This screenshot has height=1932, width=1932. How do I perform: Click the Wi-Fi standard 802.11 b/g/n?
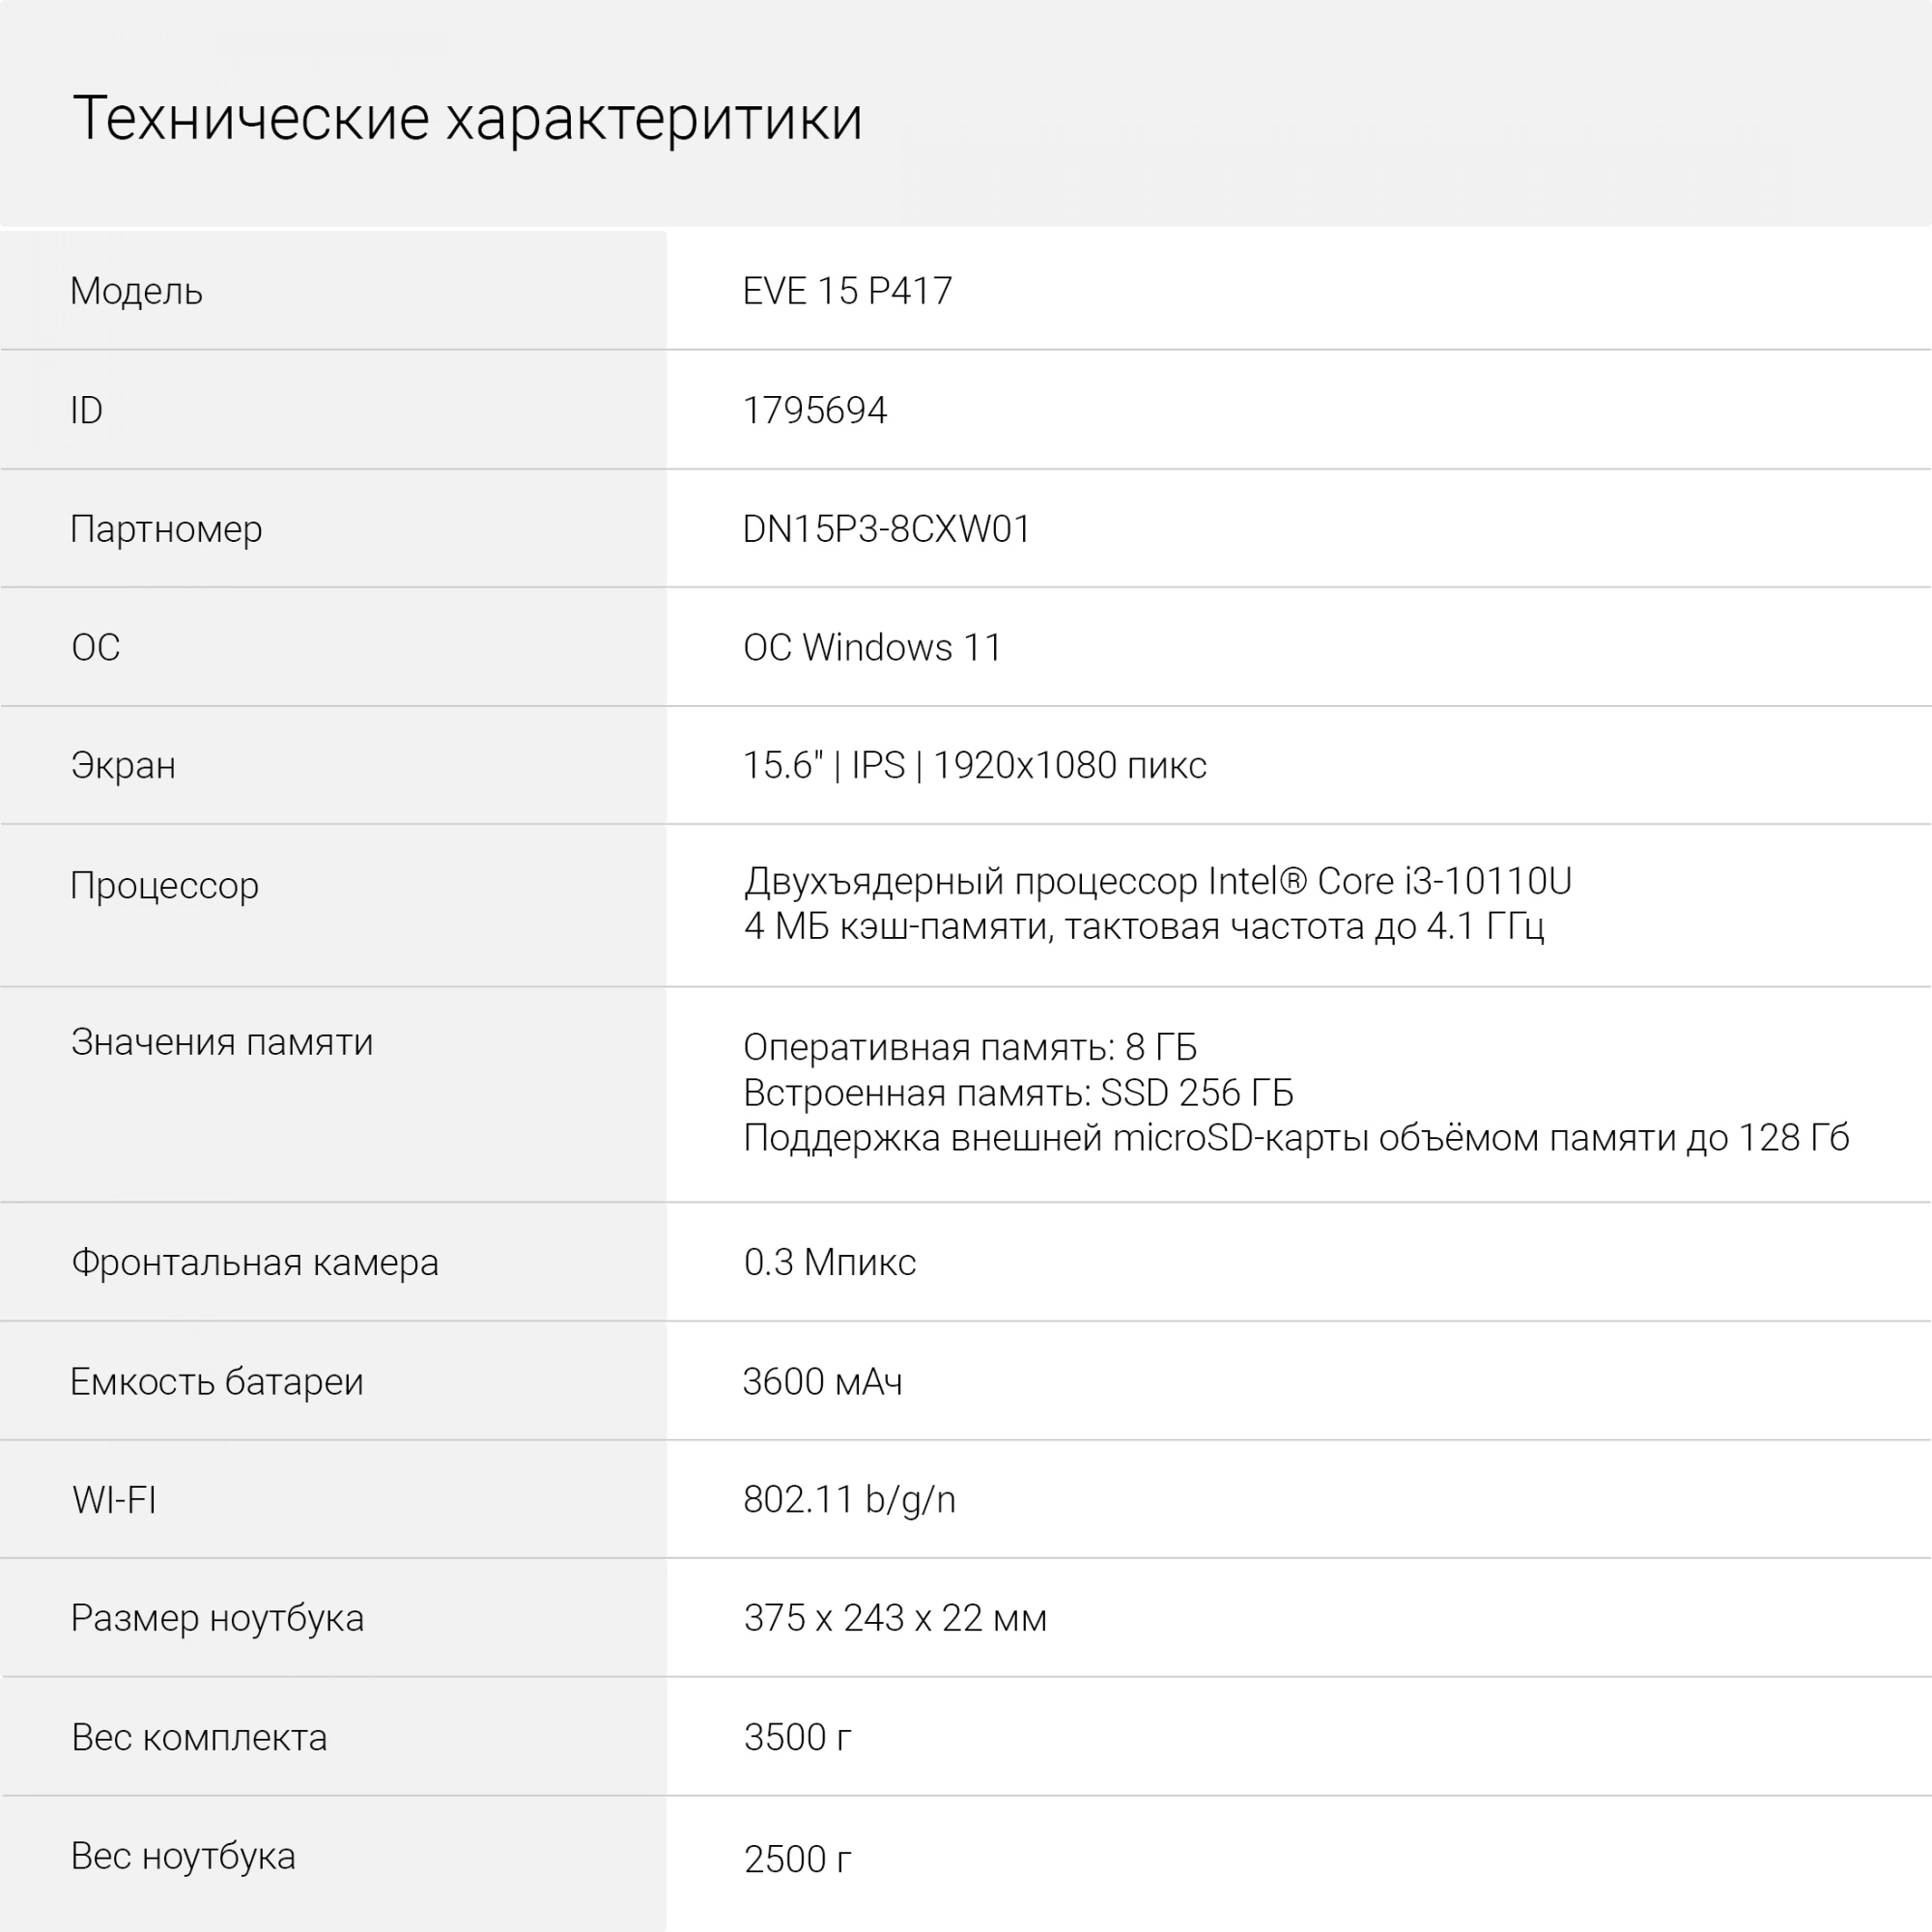(x=849, y=1500)
